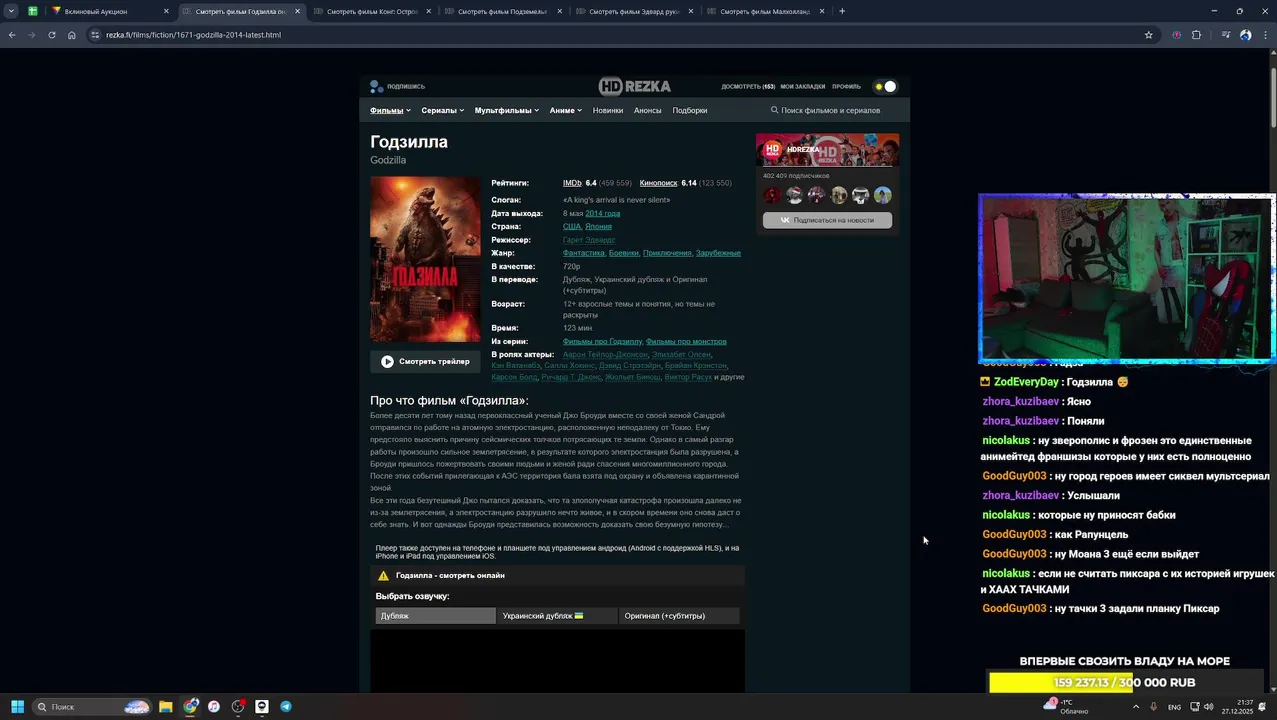The width and height of the screenshot is (1277, 720).
Task: Open Telegram from the taskbar
Action: tap(286, 707)
